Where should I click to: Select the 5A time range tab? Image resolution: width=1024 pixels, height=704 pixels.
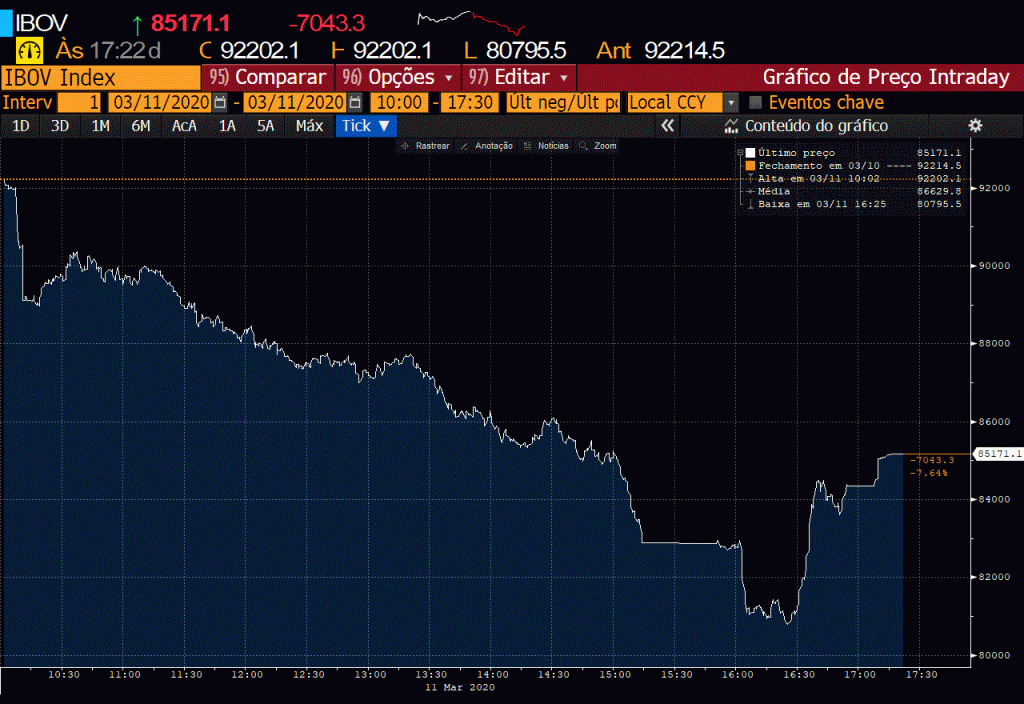(265, 125)
